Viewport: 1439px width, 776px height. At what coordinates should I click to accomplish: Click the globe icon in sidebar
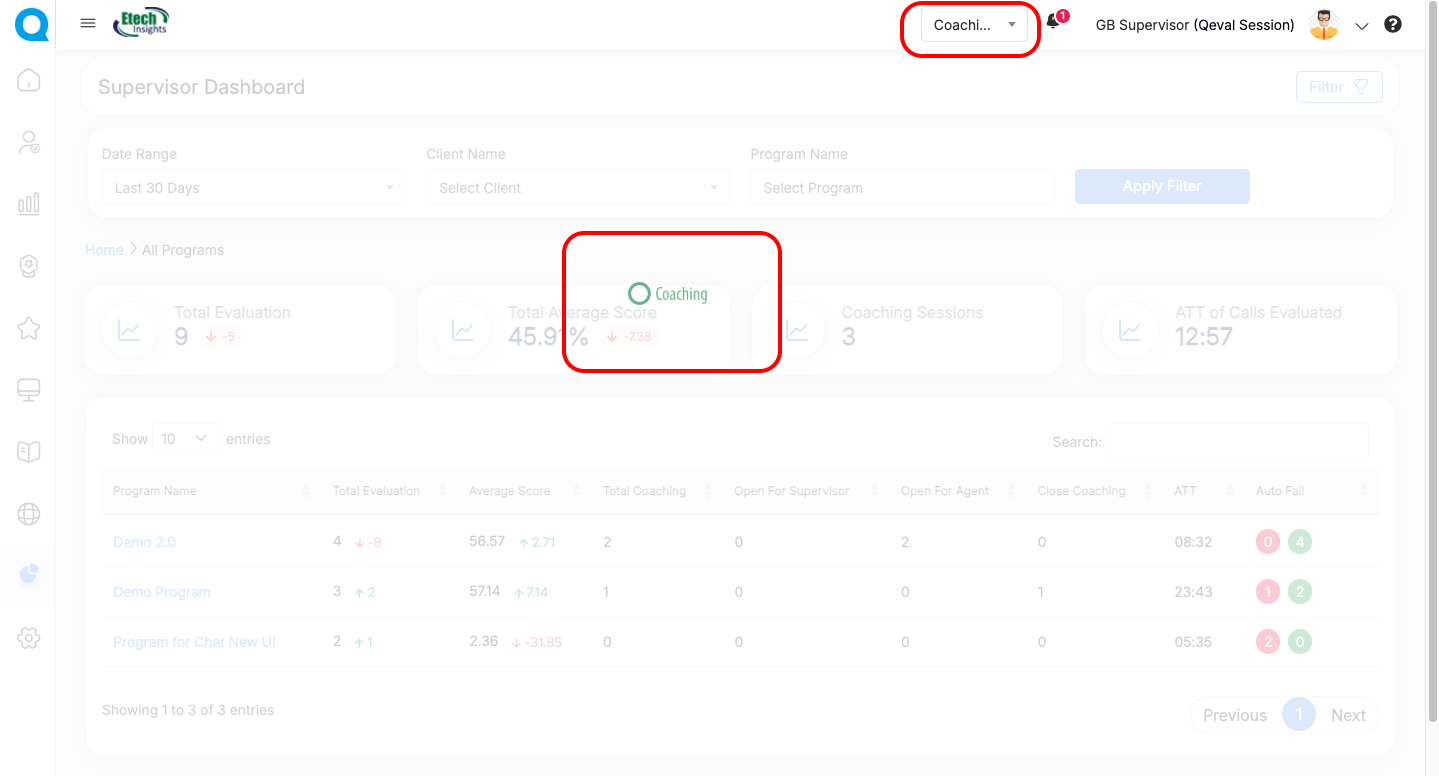29,514
